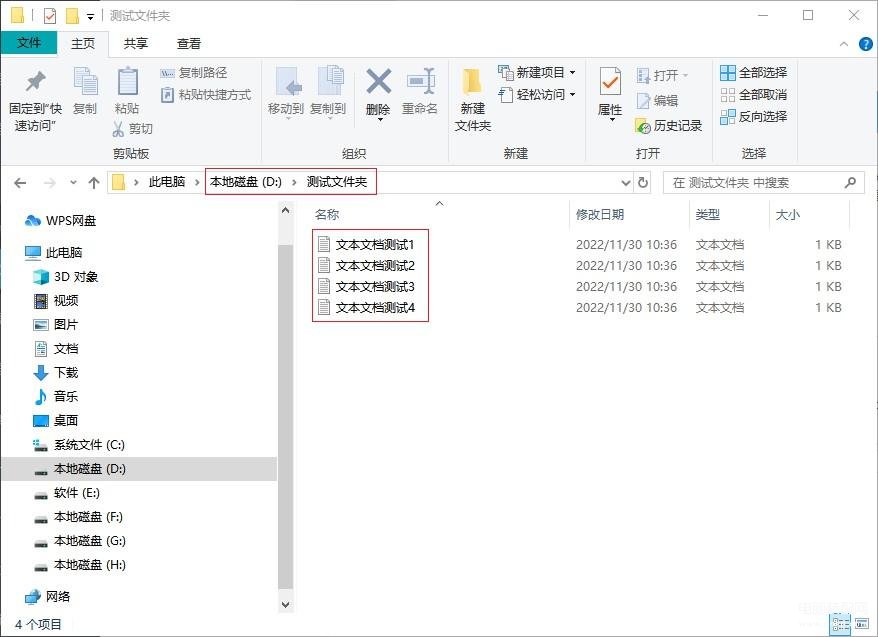The height and width of the screenshot is (637, 878).
Task: Open WPS网盘 in the navigation pane
Action: pos(60,221)
